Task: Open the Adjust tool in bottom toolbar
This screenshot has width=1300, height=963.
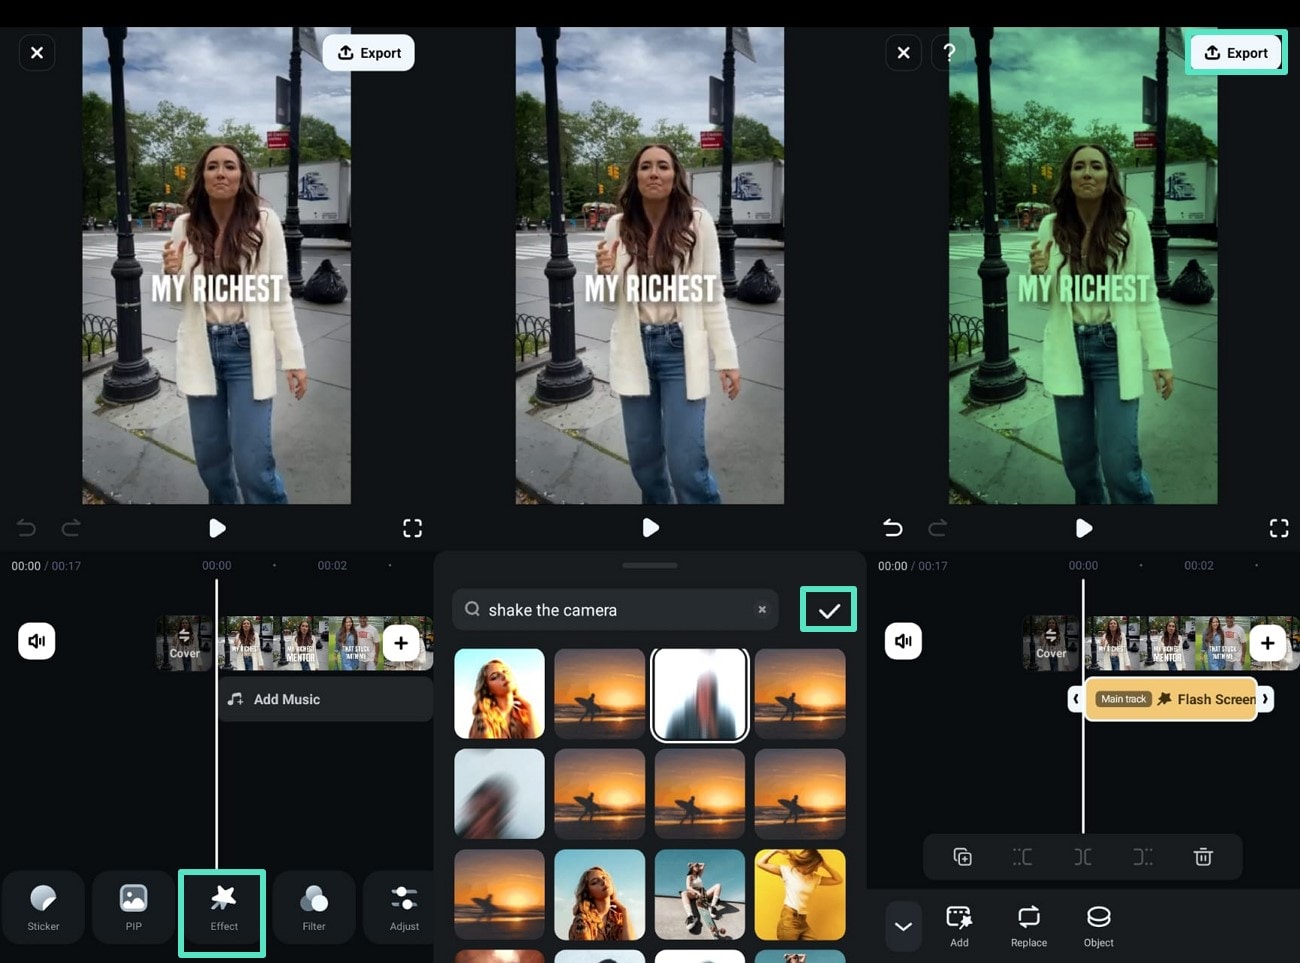Action: [404, 908]
